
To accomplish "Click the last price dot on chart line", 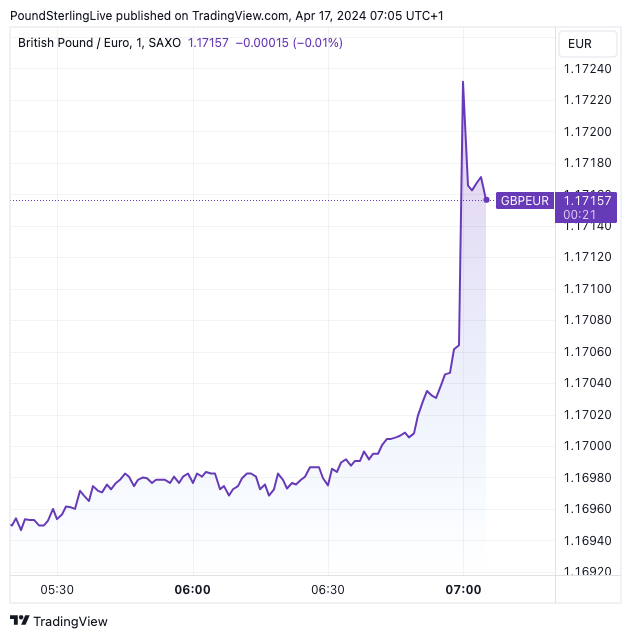I will [x=487, y=200].
